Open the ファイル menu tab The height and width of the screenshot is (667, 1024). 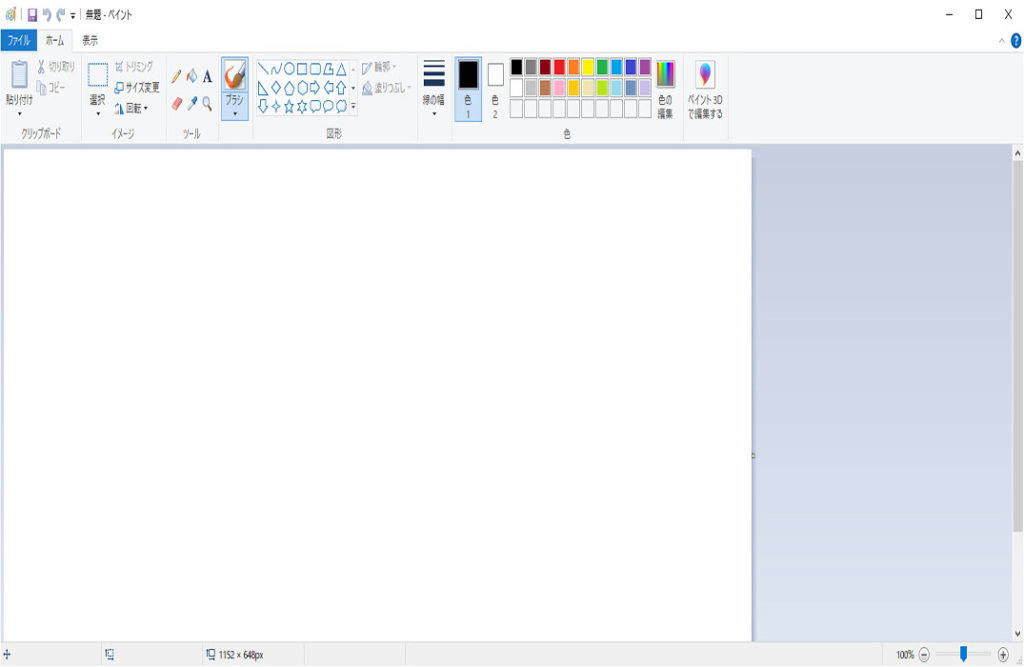pos(18,41)
